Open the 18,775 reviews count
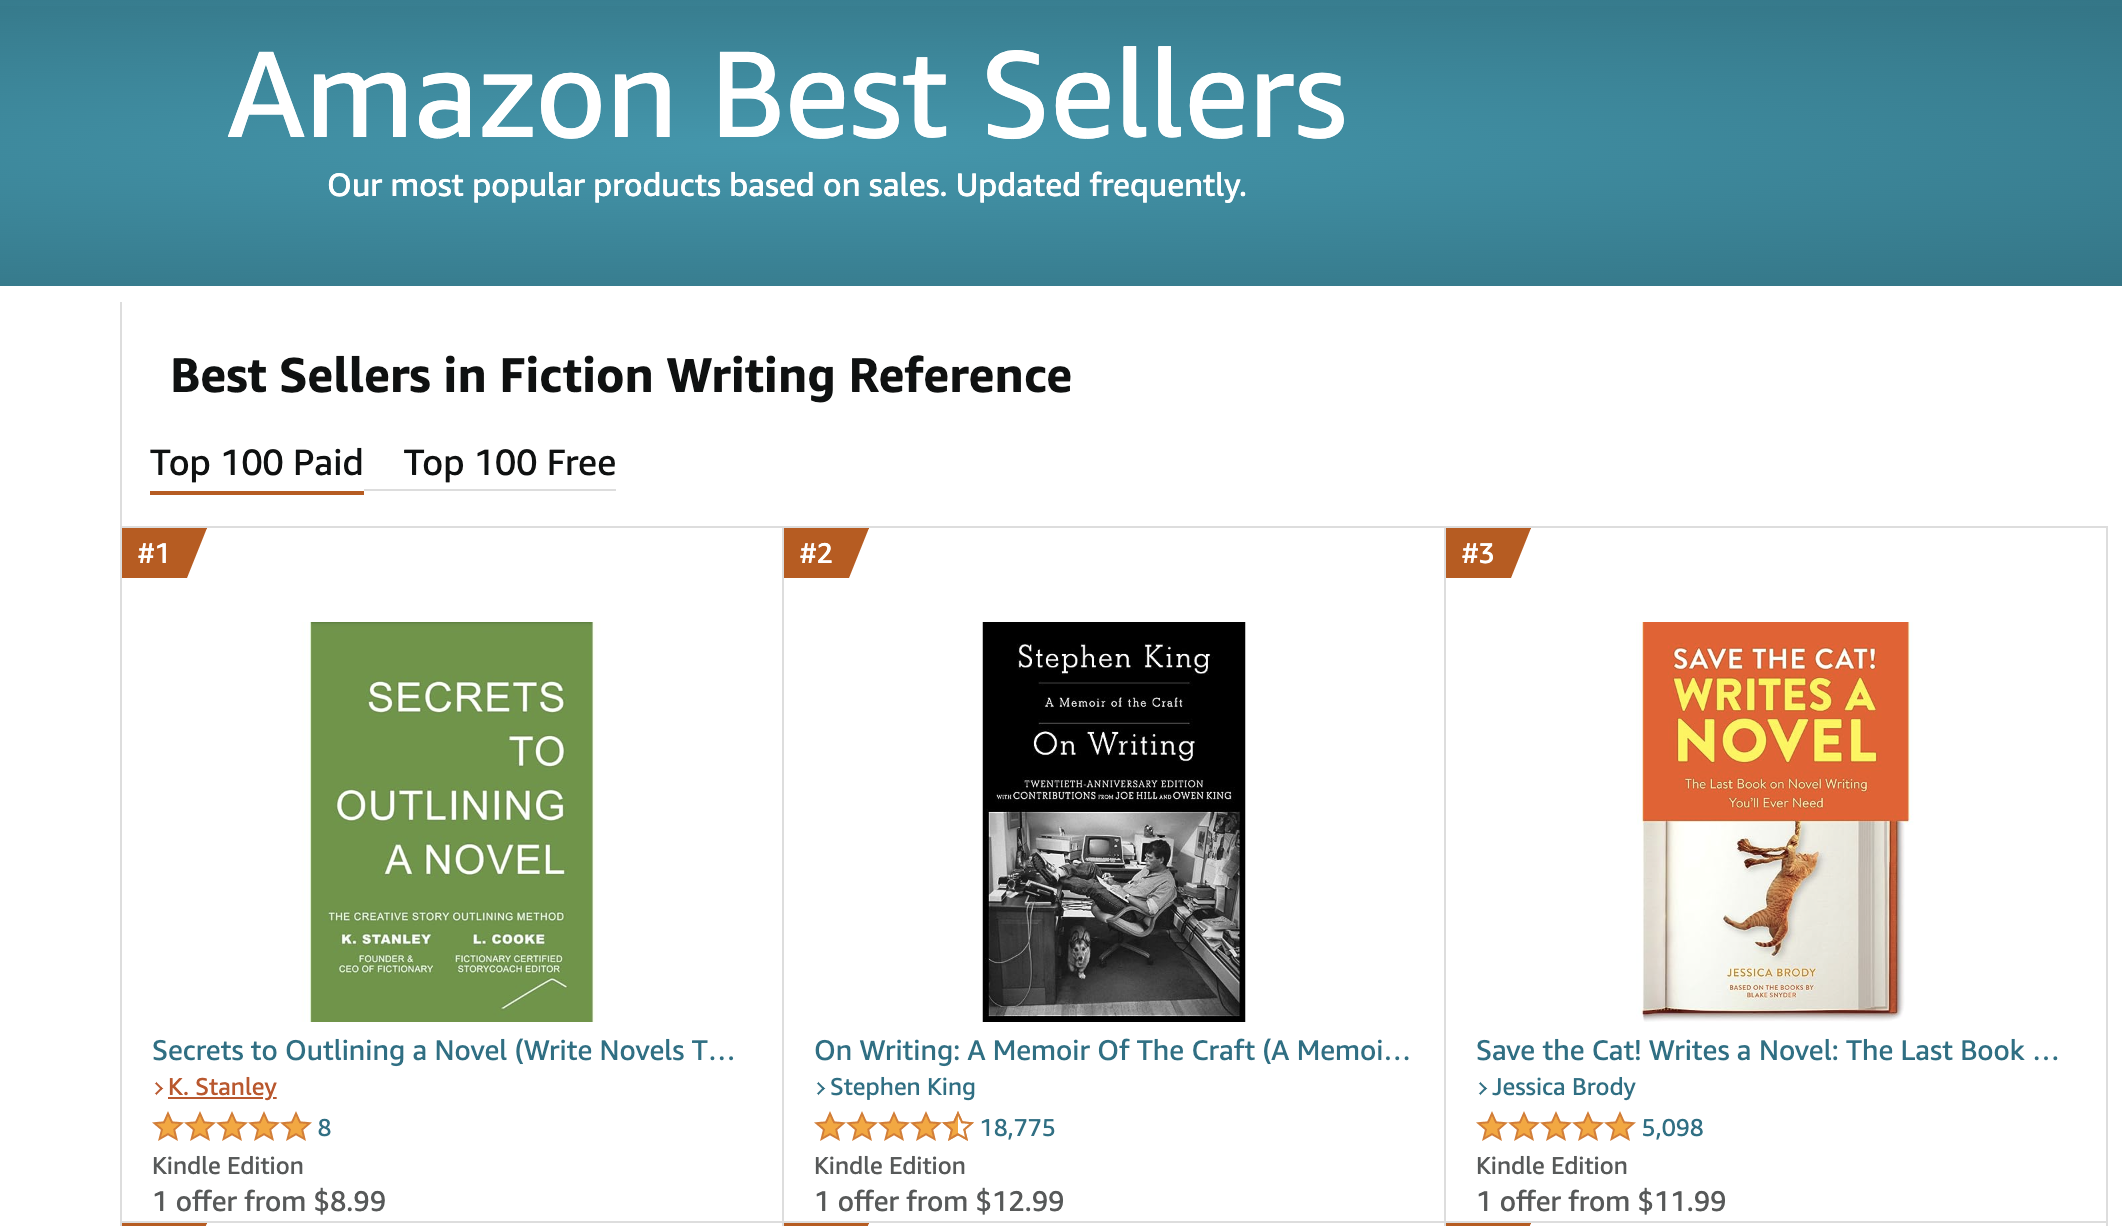This screenshot has width=2122, height=1226. coord(1017,1128)
